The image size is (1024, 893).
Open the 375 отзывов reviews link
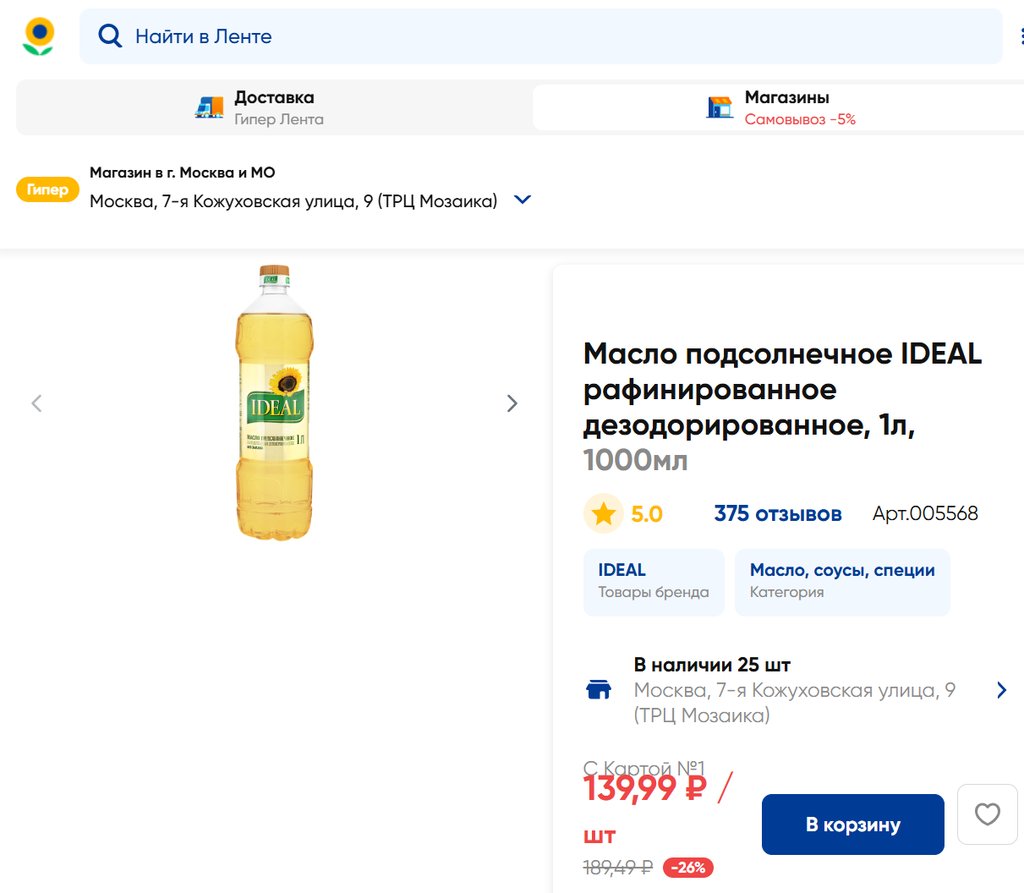click(x=777, y=514)
